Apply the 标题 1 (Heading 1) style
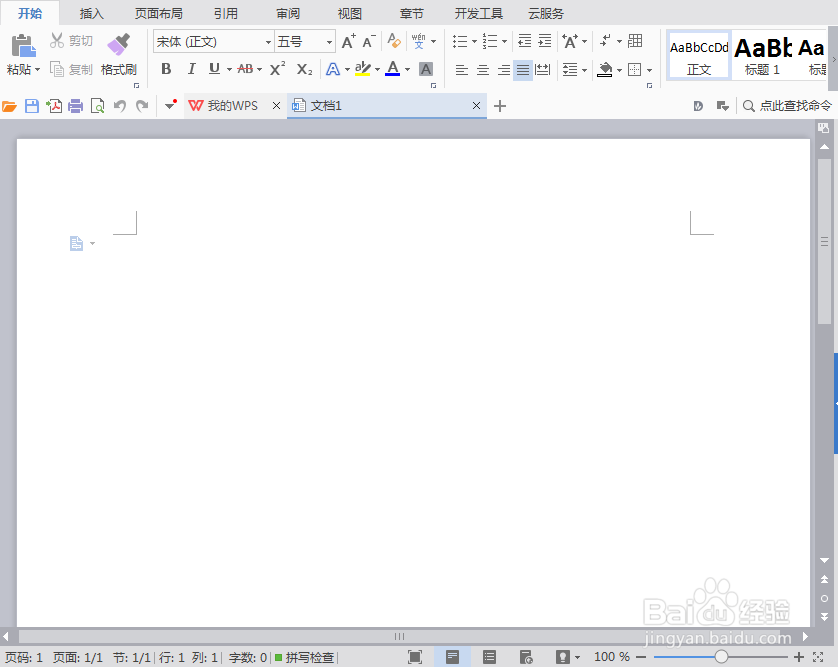838x667 pixels. tap(763, 56)
